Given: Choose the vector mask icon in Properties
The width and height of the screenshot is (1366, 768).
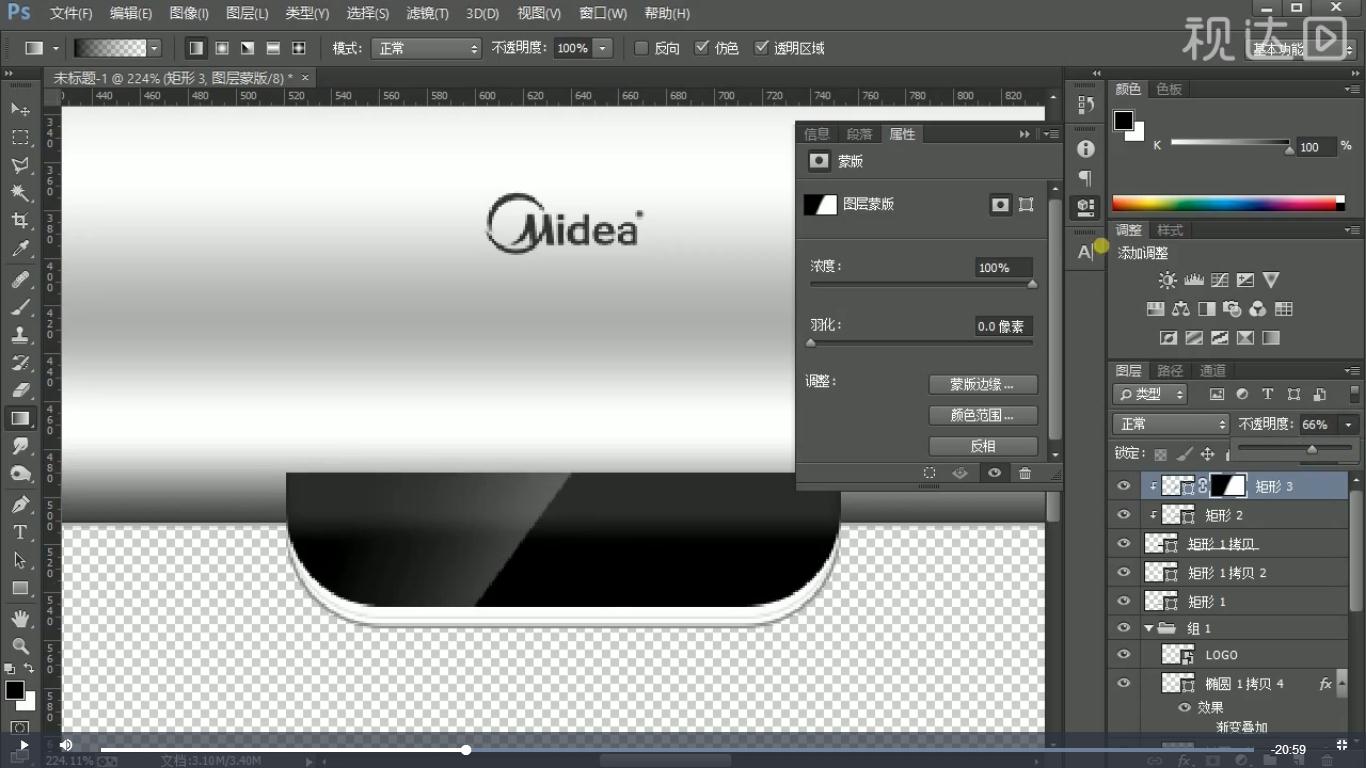Looking at the screenshot, I should pos(1026,204).
